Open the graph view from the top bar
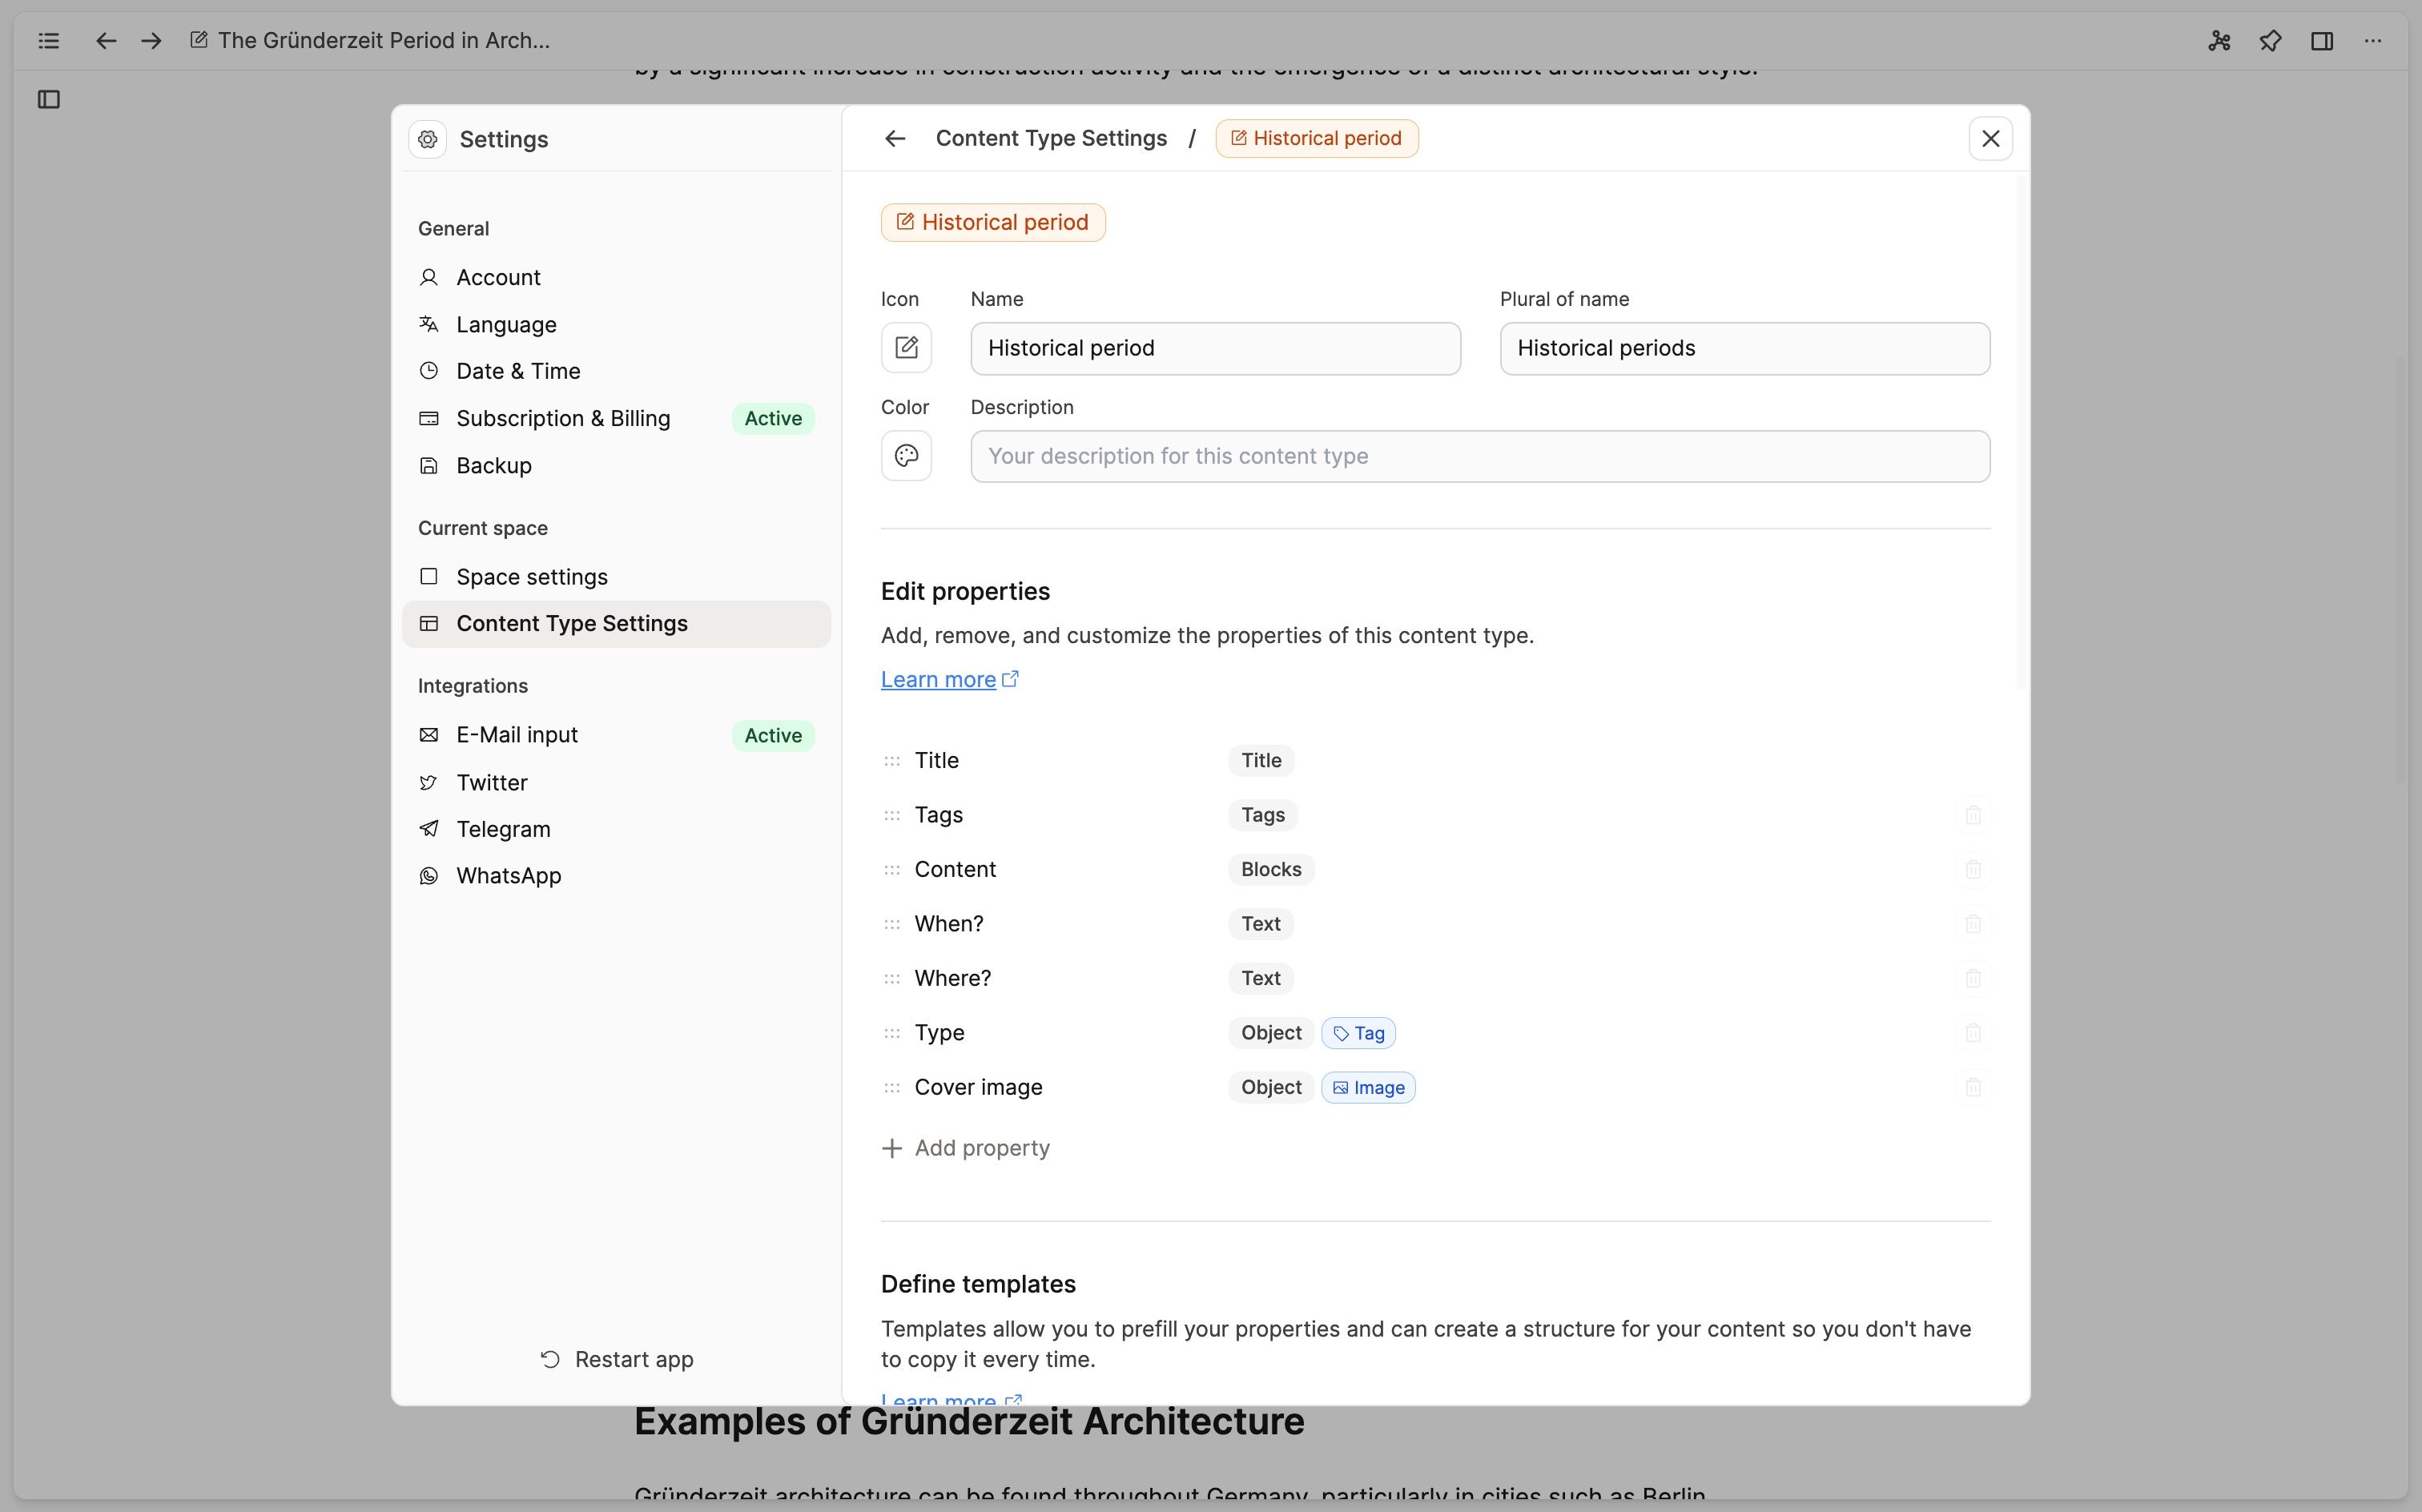This screenshot has width=2422, height=1512. 2219,41
